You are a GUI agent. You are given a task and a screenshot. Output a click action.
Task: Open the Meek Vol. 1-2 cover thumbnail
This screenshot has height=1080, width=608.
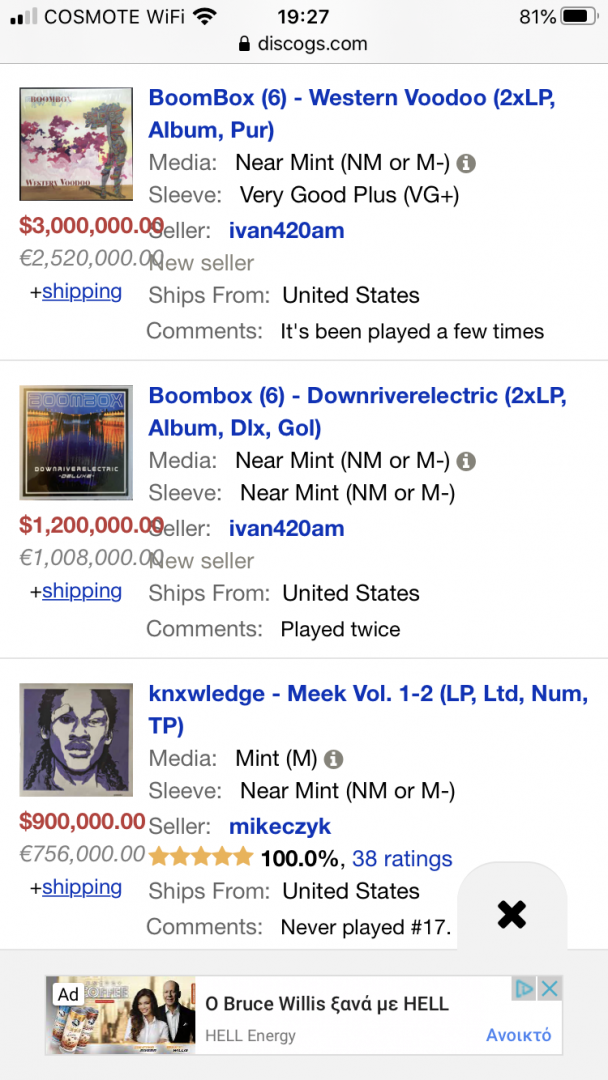tap(76, 740)
